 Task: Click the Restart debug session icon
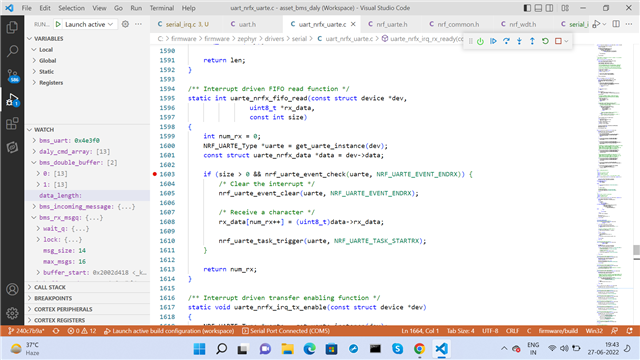point(545,41)
